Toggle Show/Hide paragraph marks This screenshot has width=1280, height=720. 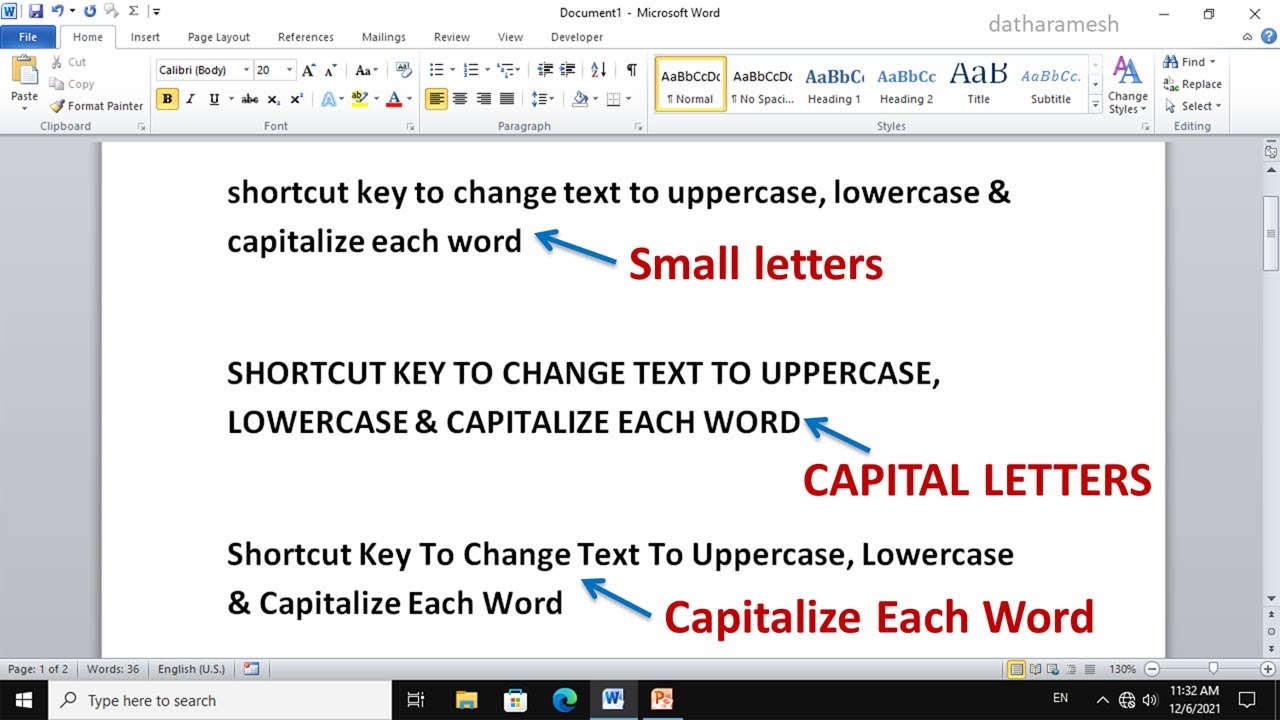pos(631,70)
